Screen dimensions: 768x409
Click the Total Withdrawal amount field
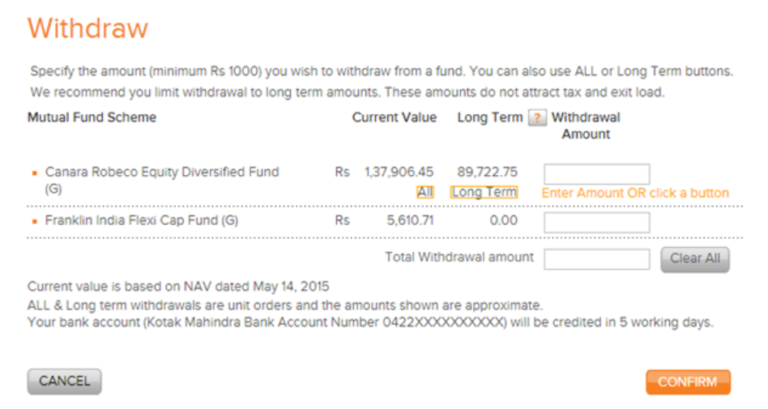pos(596,260)
